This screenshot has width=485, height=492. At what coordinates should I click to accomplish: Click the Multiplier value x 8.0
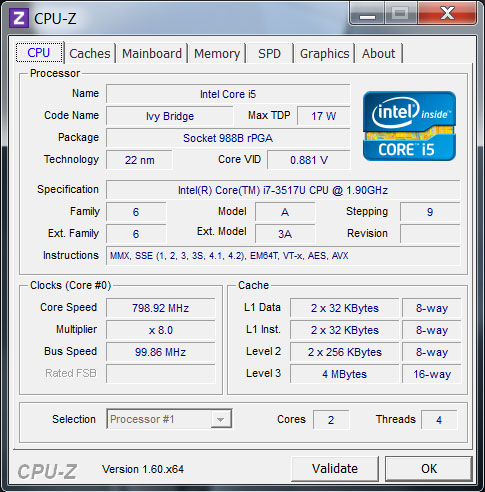tap(160, 330)
